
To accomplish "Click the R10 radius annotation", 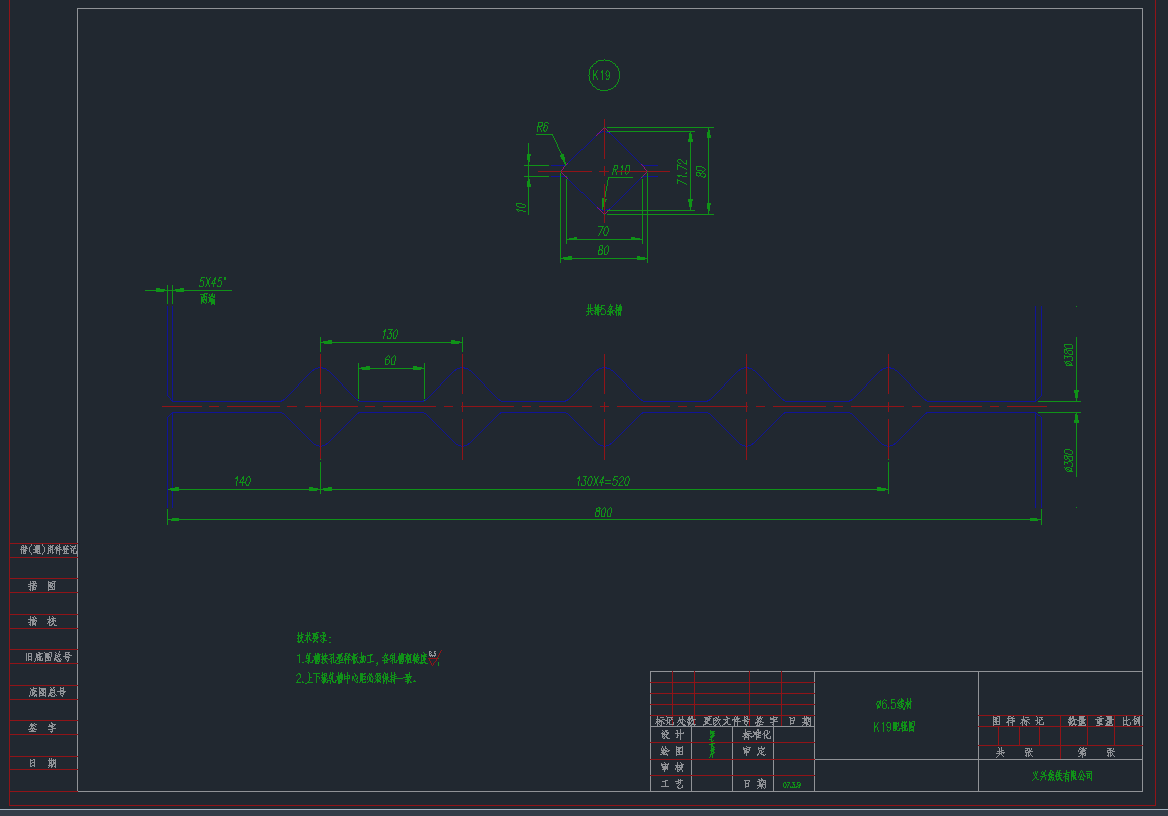I will click(x=620, y=170).
